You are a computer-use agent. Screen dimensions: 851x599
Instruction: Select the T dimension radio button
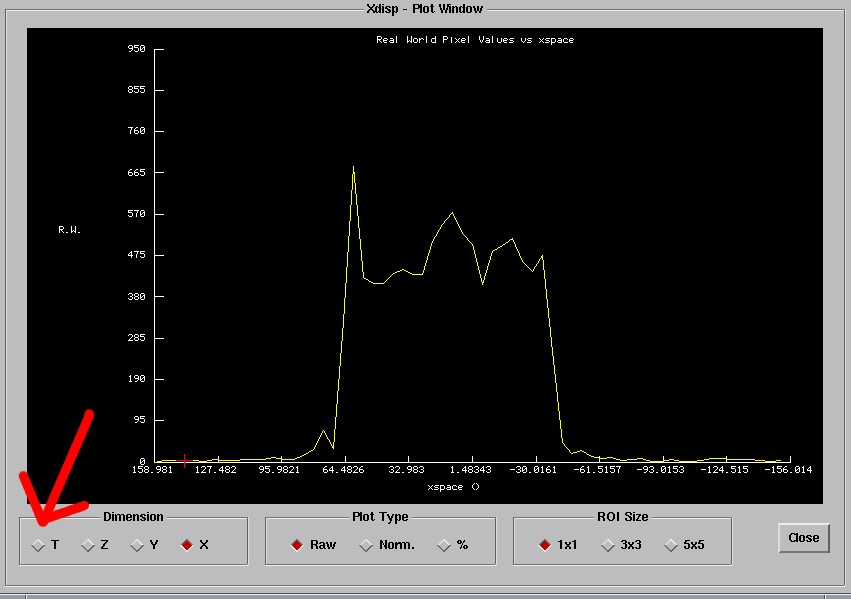tap(38, 545)
